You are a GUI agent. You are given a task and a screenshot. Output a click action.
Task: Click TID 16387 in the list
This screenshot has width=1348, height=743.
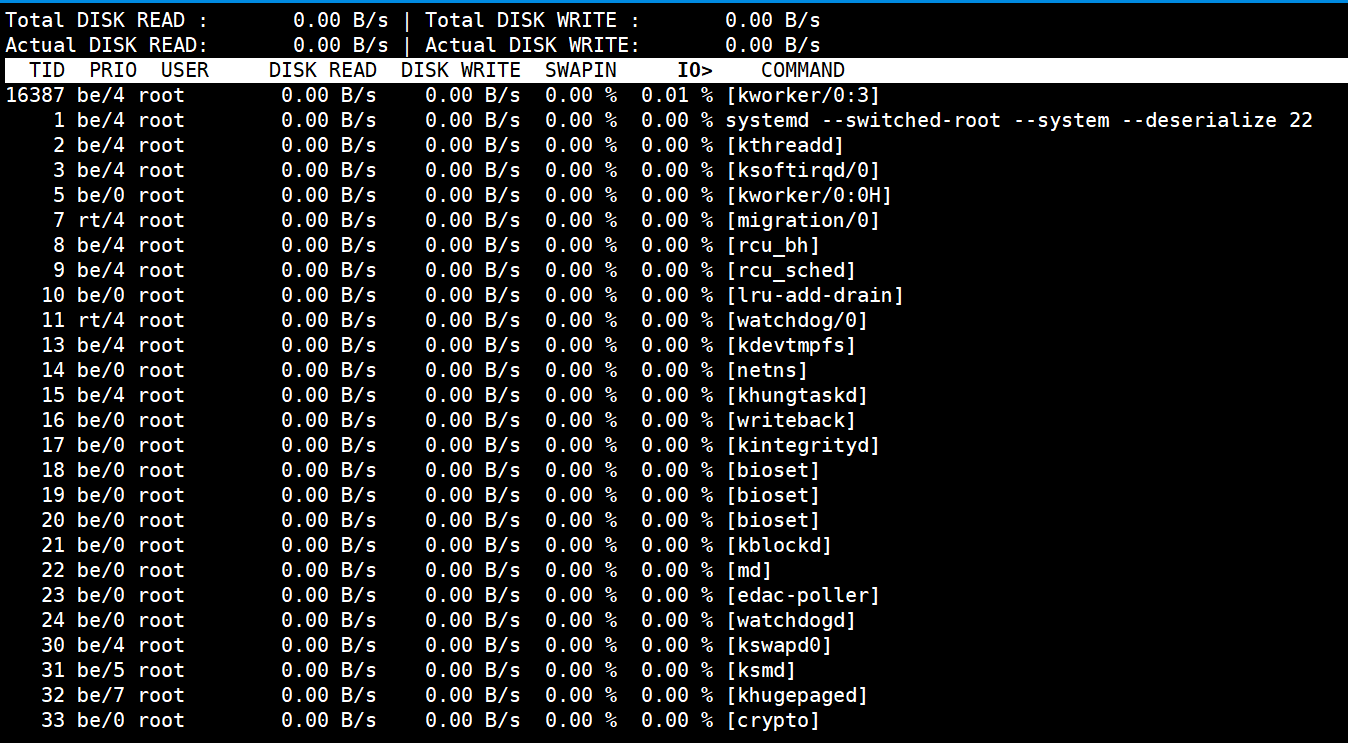click(35, 95)
